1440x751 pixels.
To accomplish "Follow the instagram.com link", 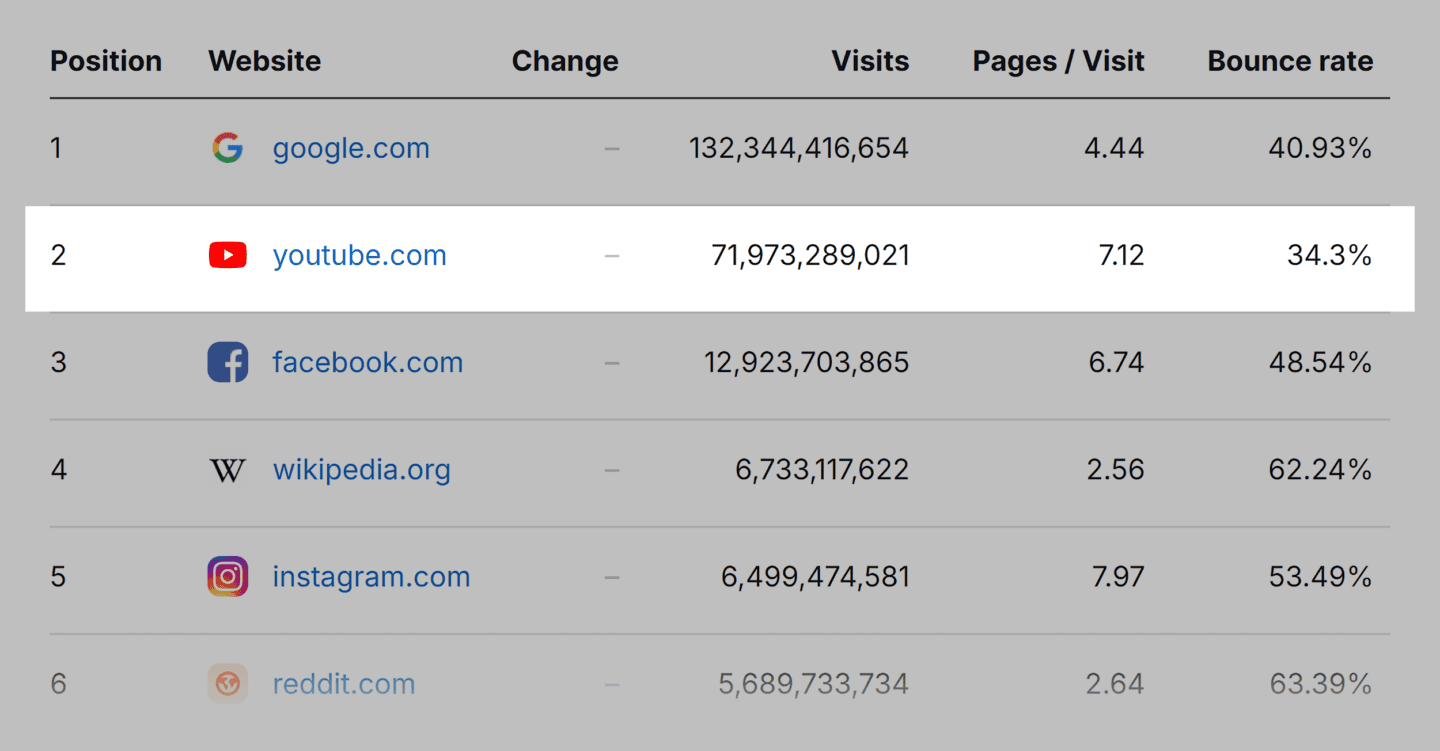I will 371,577.
